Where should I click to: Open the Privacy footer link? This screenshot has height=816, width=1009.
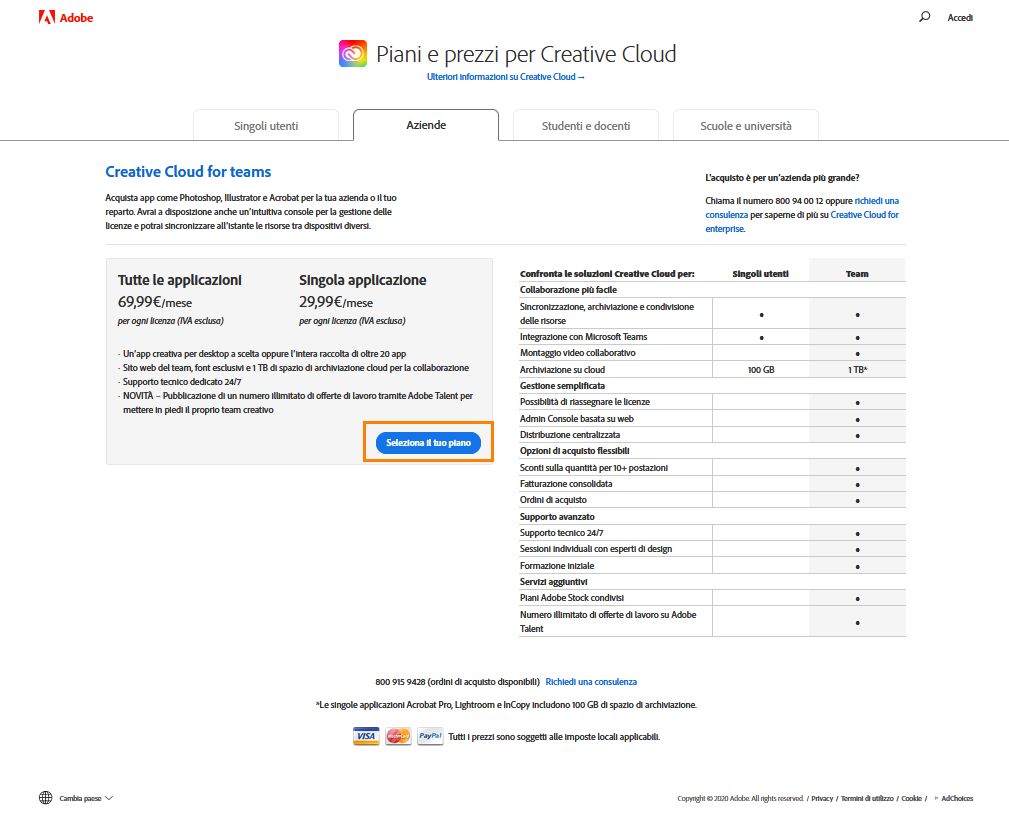pos(822,798)
